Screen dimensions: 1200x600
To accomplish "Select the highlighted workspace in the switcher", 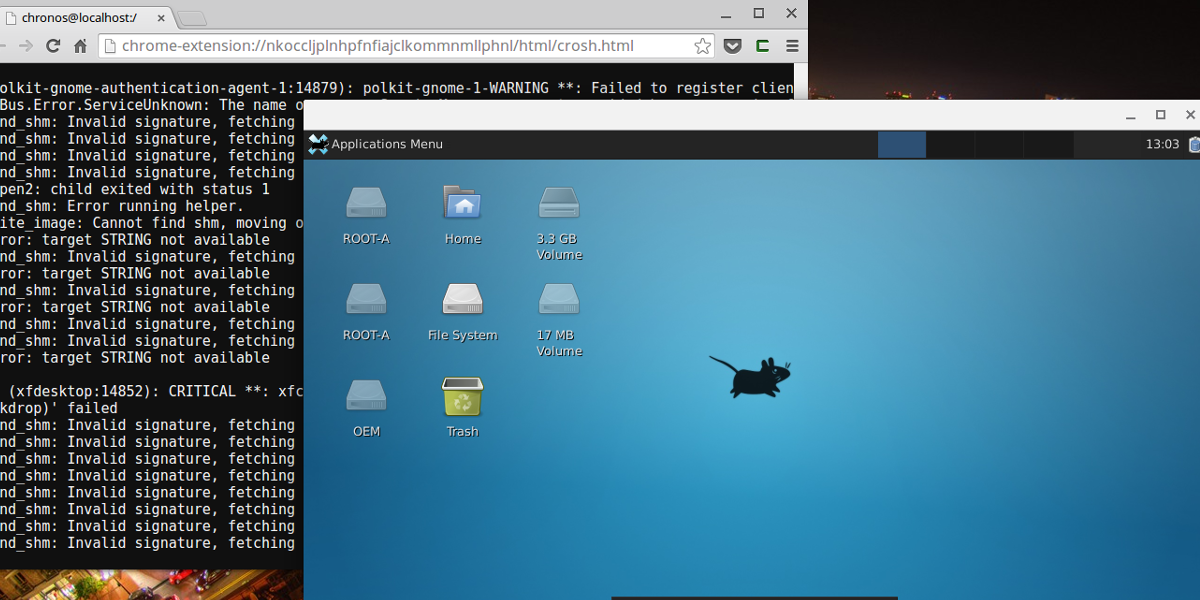I will pos(901,144).
